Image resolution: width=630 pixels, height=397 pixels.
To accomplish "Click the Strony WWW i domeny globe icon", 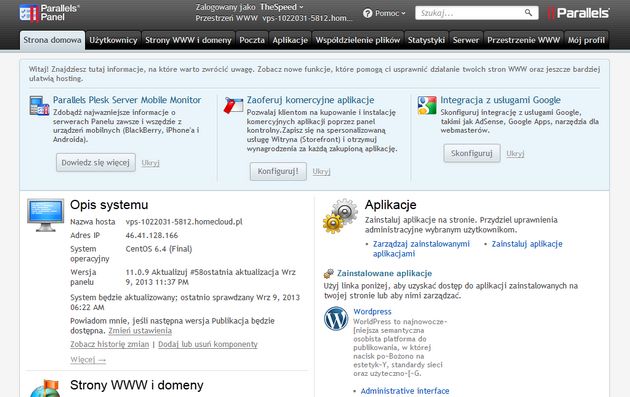I will (x=45, y=388).
